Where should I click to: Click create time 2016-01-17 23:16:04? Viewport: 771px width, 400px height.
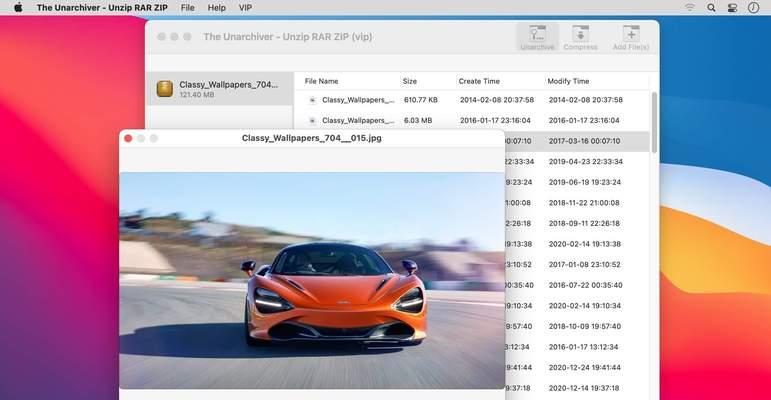(495, 121)
